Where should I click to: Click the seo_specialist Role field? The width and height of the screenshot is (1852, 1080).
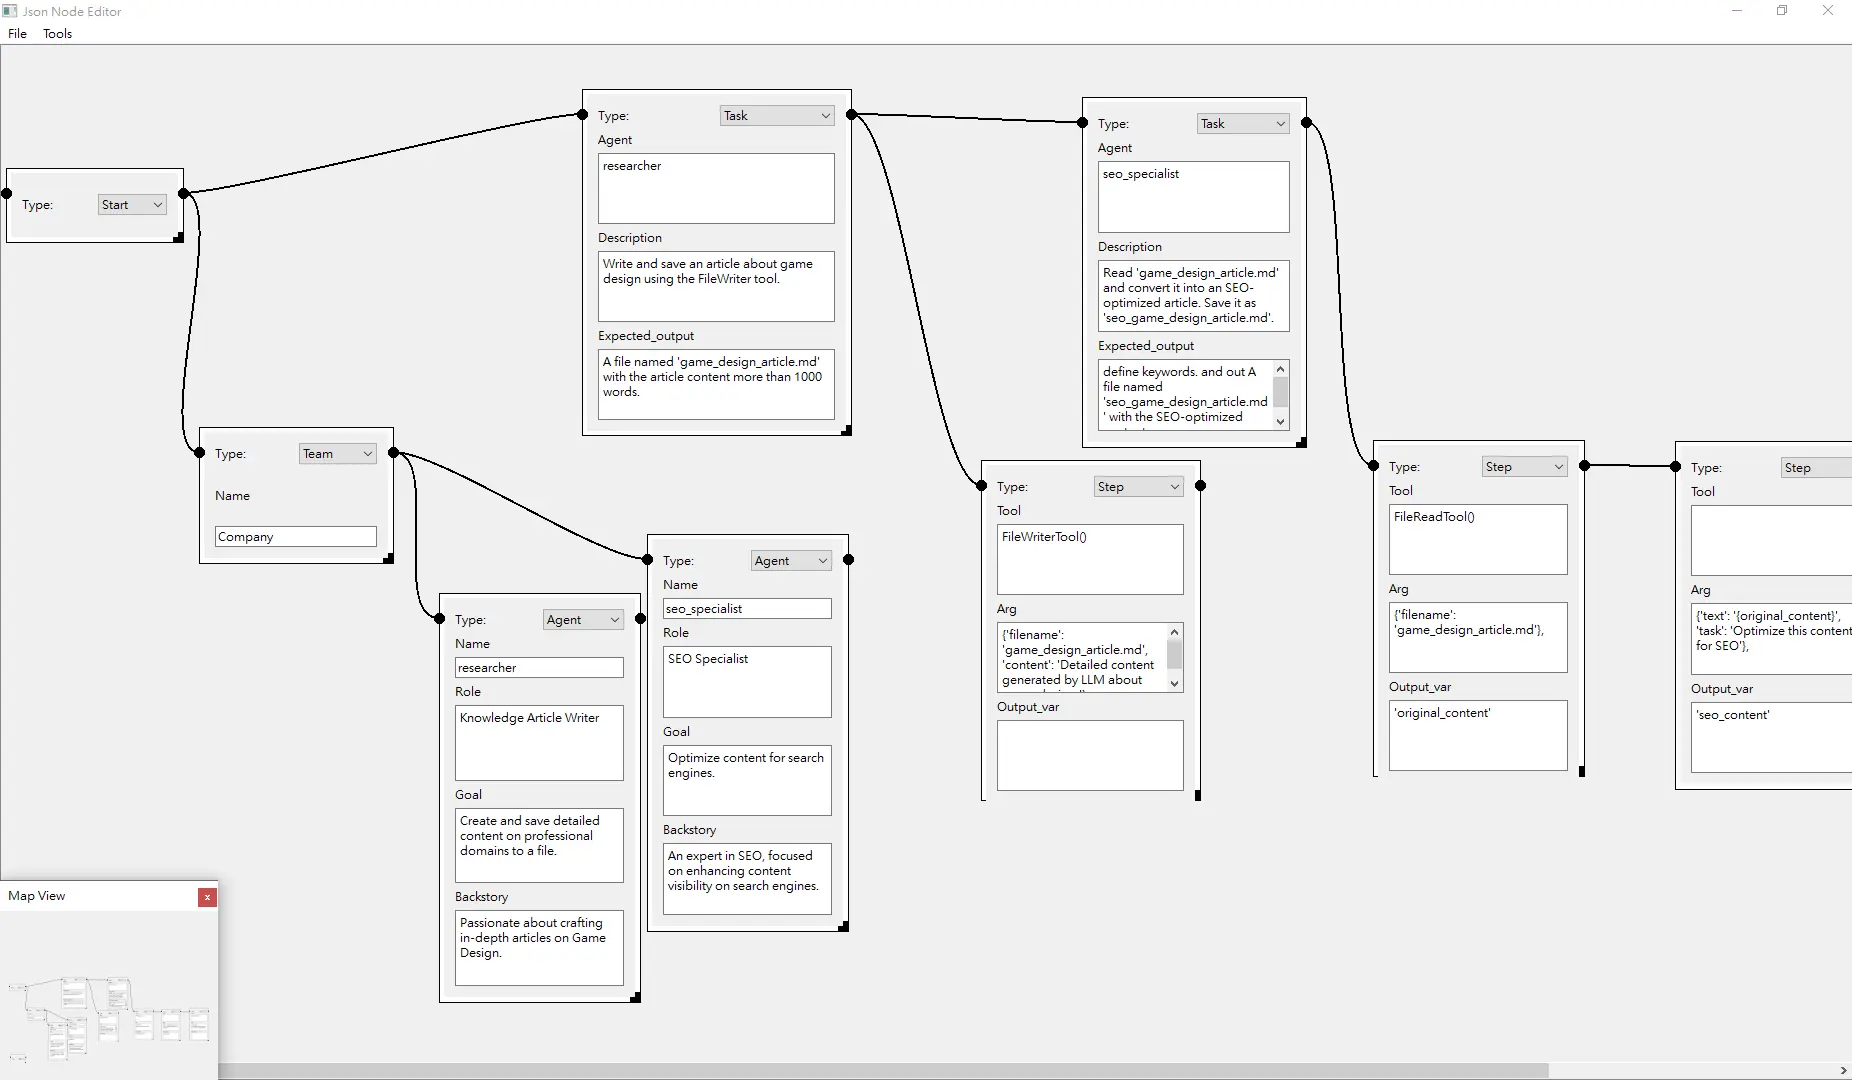point(746,683)
